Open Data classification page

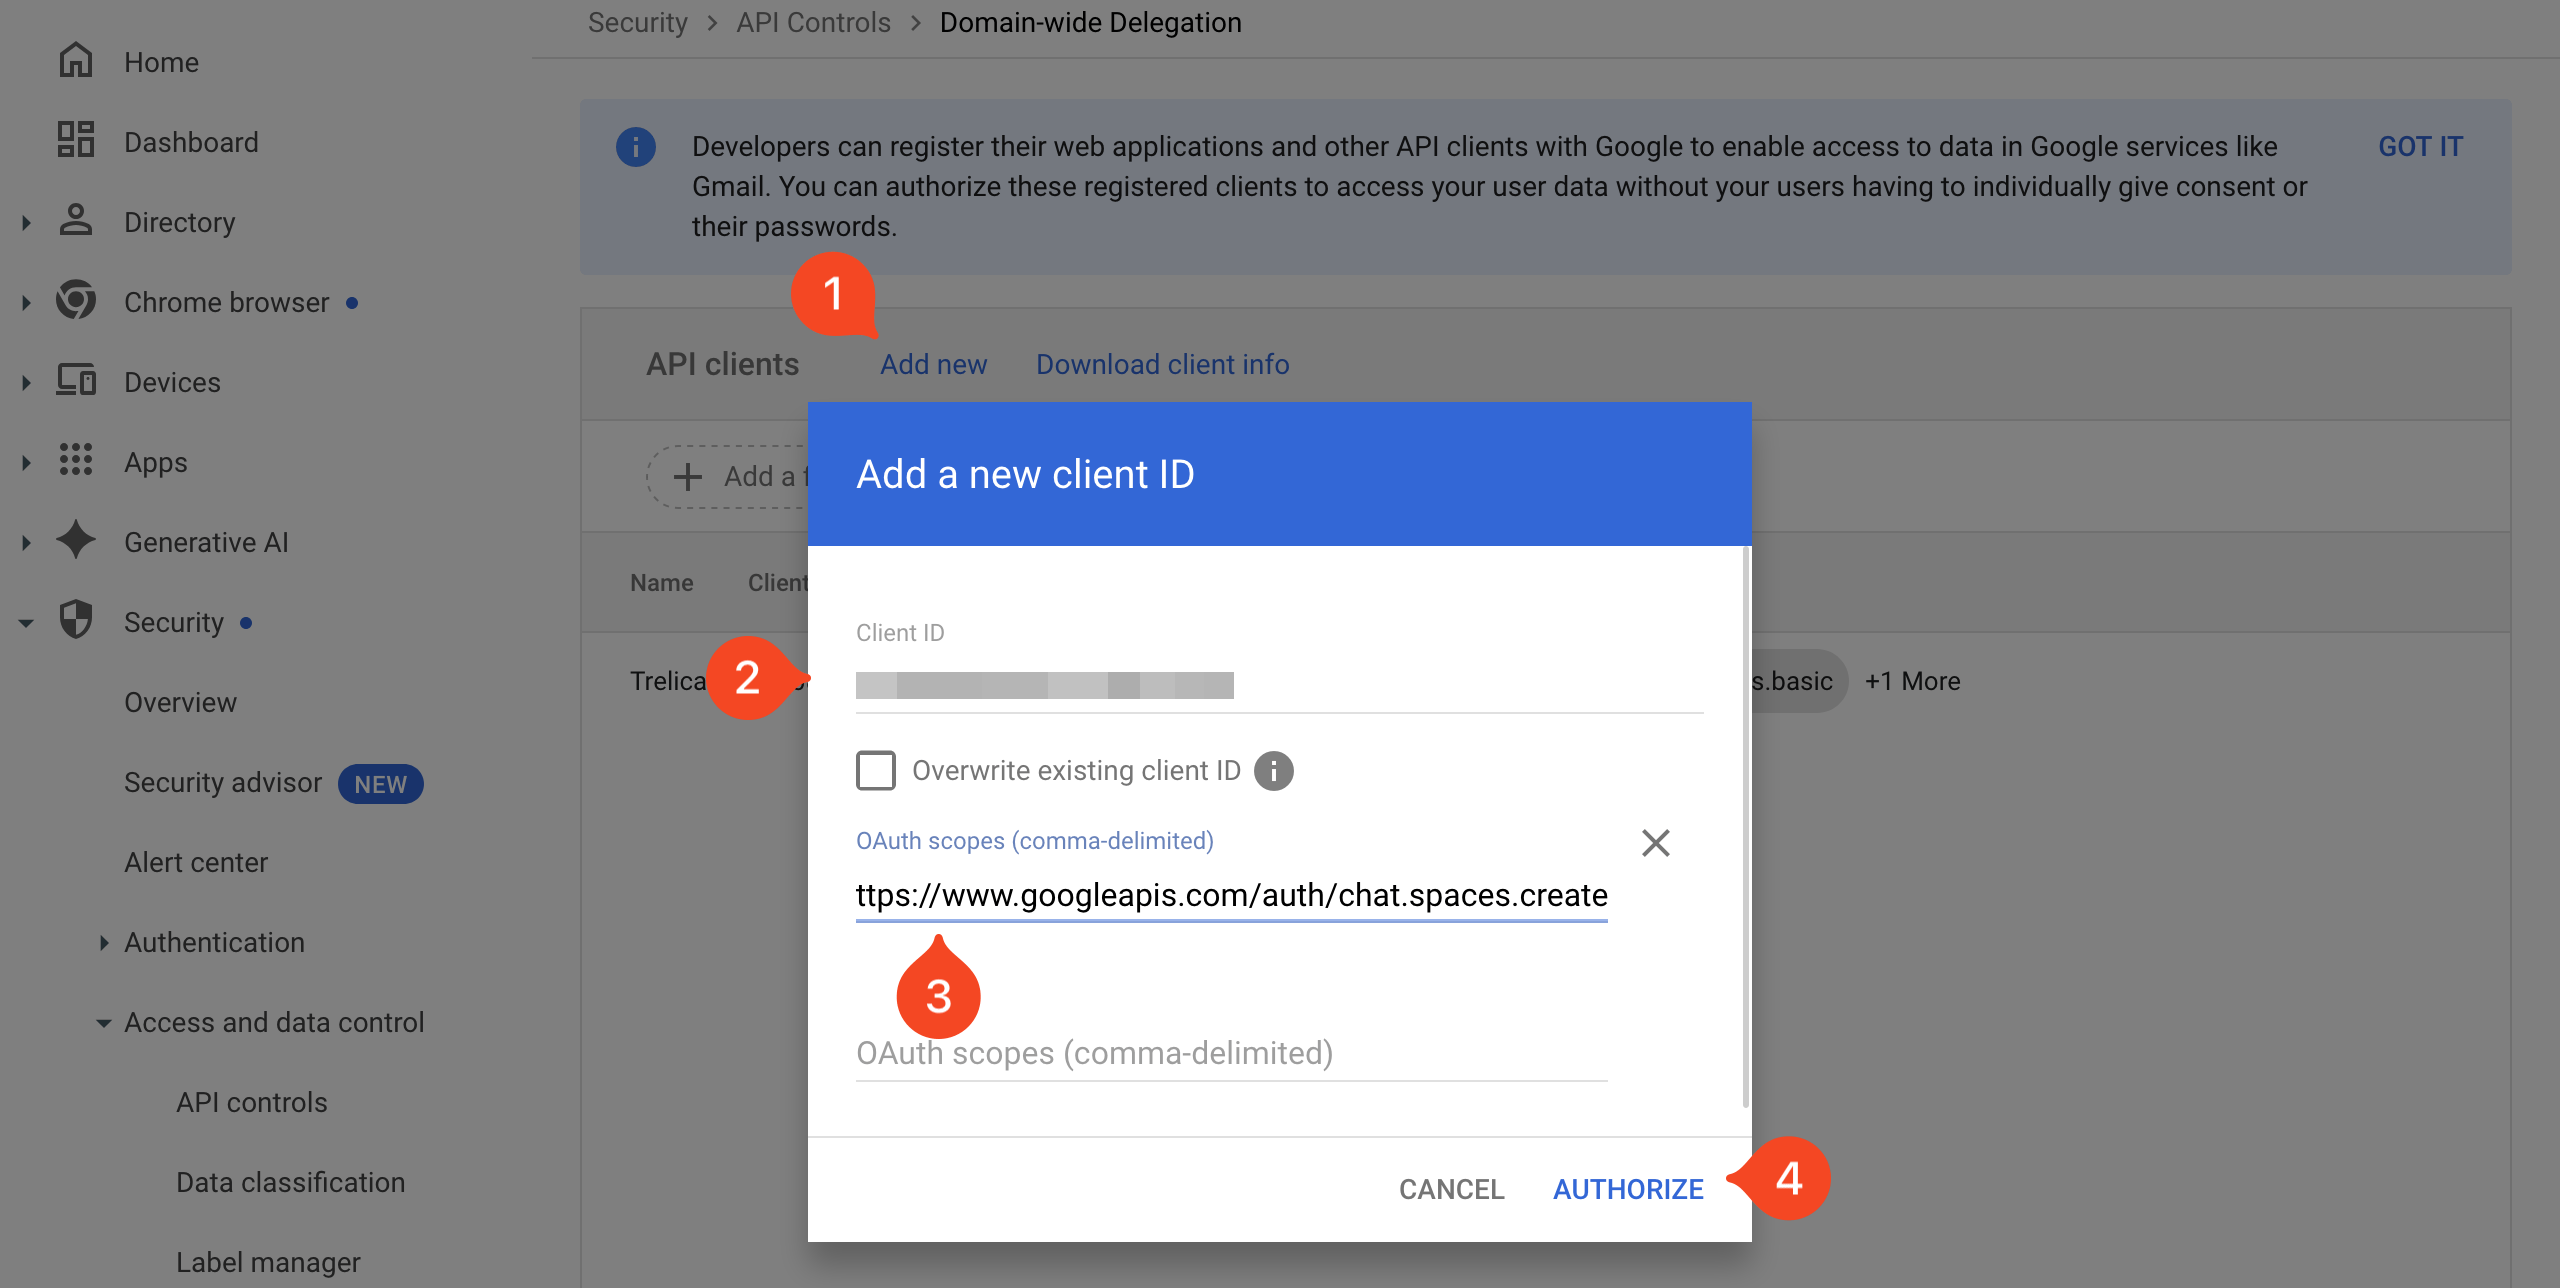291,1182
